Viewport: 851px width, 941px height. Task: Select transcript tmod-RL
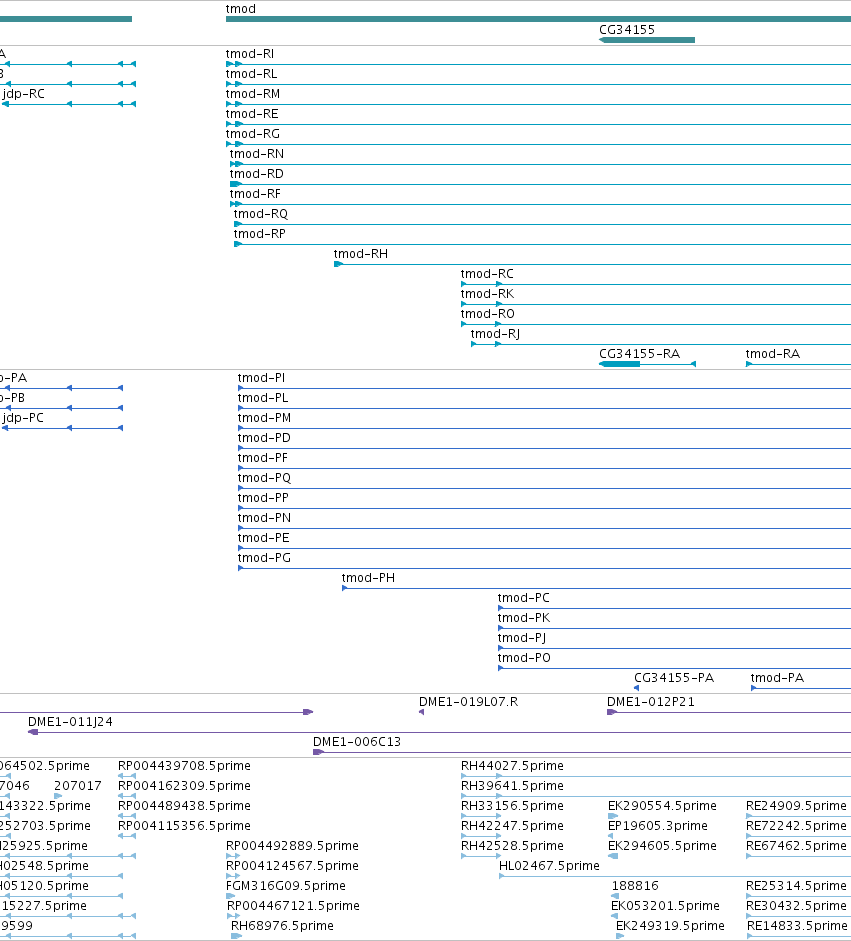coord(251,74)
